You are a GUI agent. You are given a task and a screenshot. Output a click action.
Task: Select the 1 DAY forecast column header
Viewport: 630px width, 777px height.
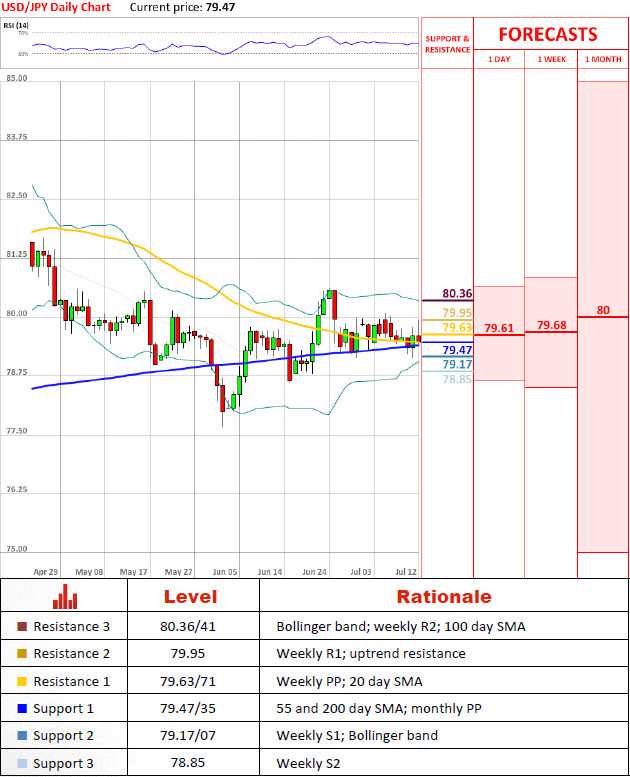point(499,59)
